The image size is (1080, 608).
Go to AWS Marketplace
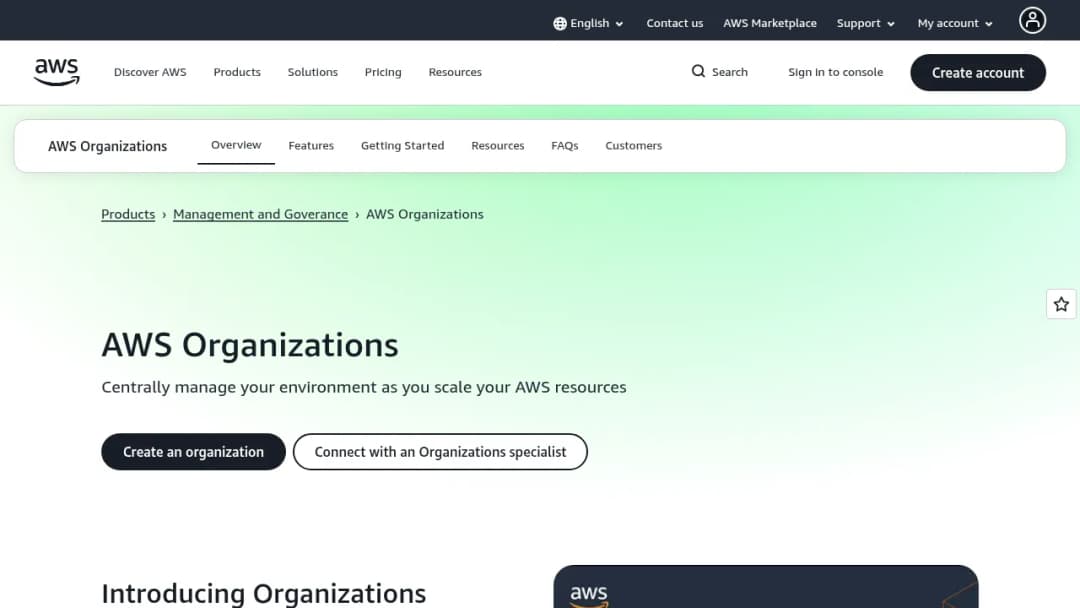(769, 23)
